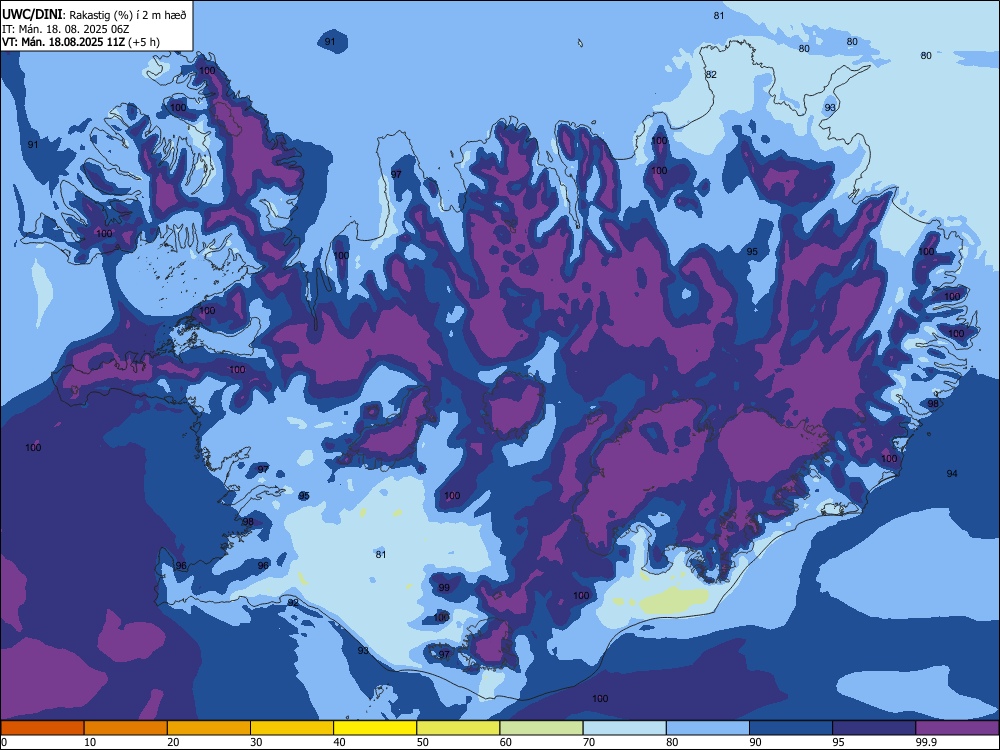
Task: Click the '30' legend scale label
Action: point(256,742)
